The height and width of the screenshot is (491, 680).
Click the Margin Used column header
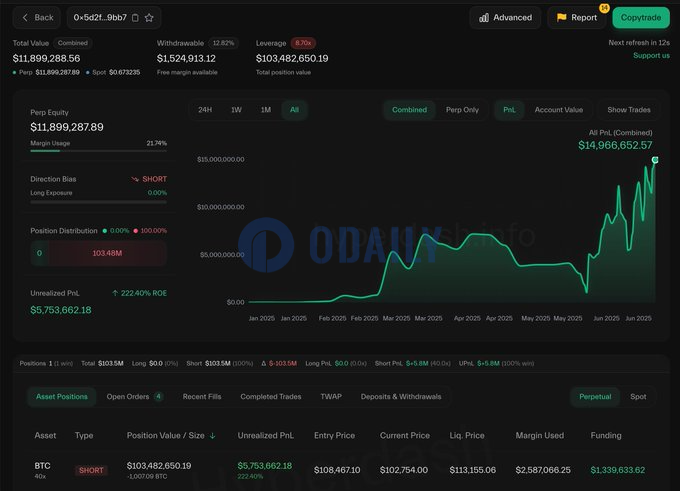pos(539,435)
